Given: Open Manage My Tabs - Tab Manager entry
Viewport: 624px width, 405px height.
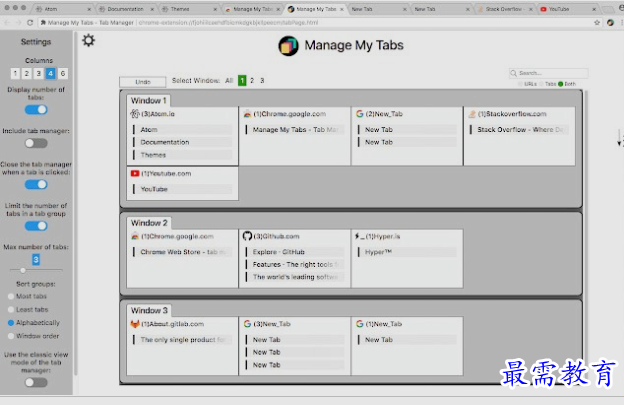Looking at the screenshot, I should click(x=295, y=129).
